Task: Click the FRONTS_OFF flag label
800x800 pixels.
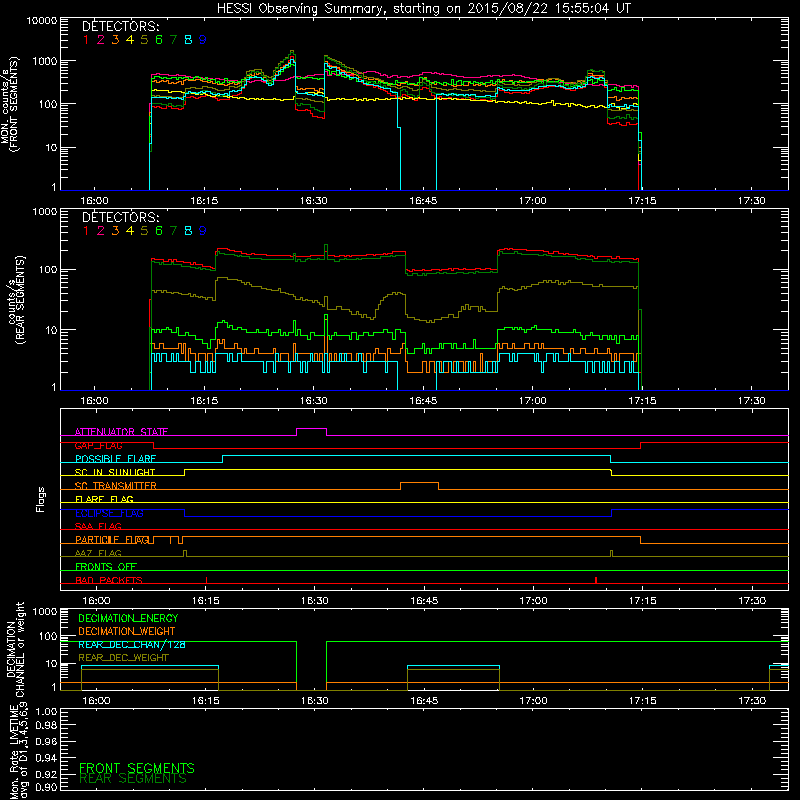Action: tap(106, 567)
